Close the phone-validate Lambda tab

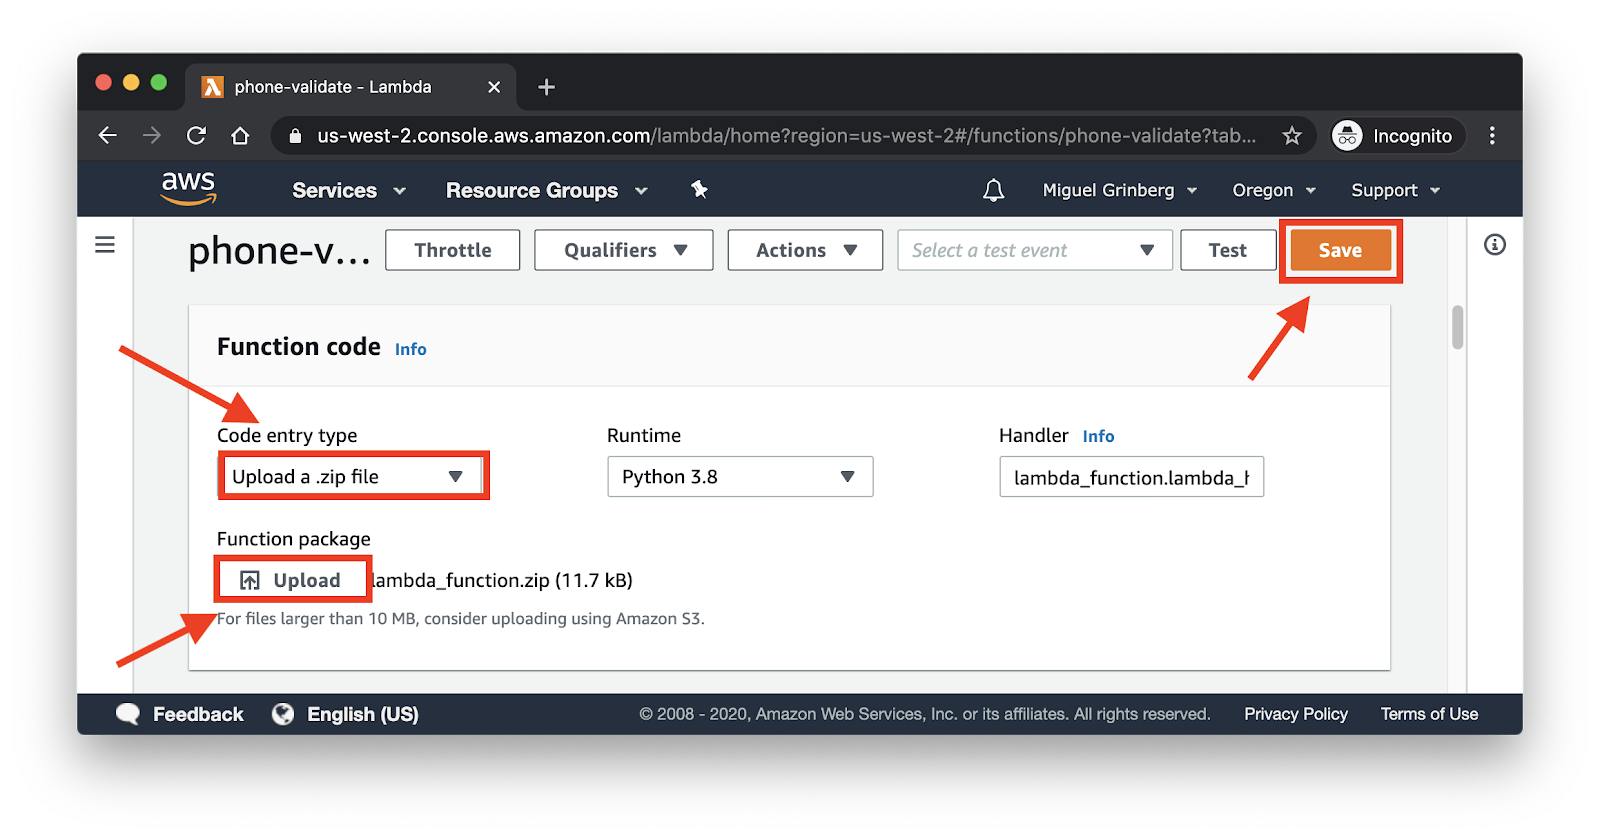pyautogui.click(x=494, y=87)
